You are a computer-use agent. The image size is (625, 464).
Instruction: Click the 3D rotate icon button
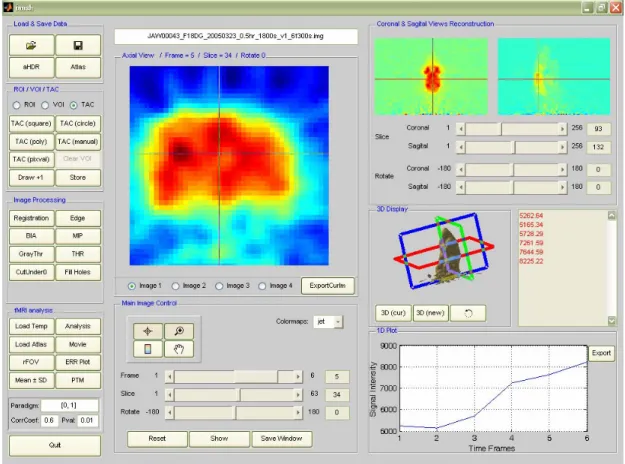(468, 313)
